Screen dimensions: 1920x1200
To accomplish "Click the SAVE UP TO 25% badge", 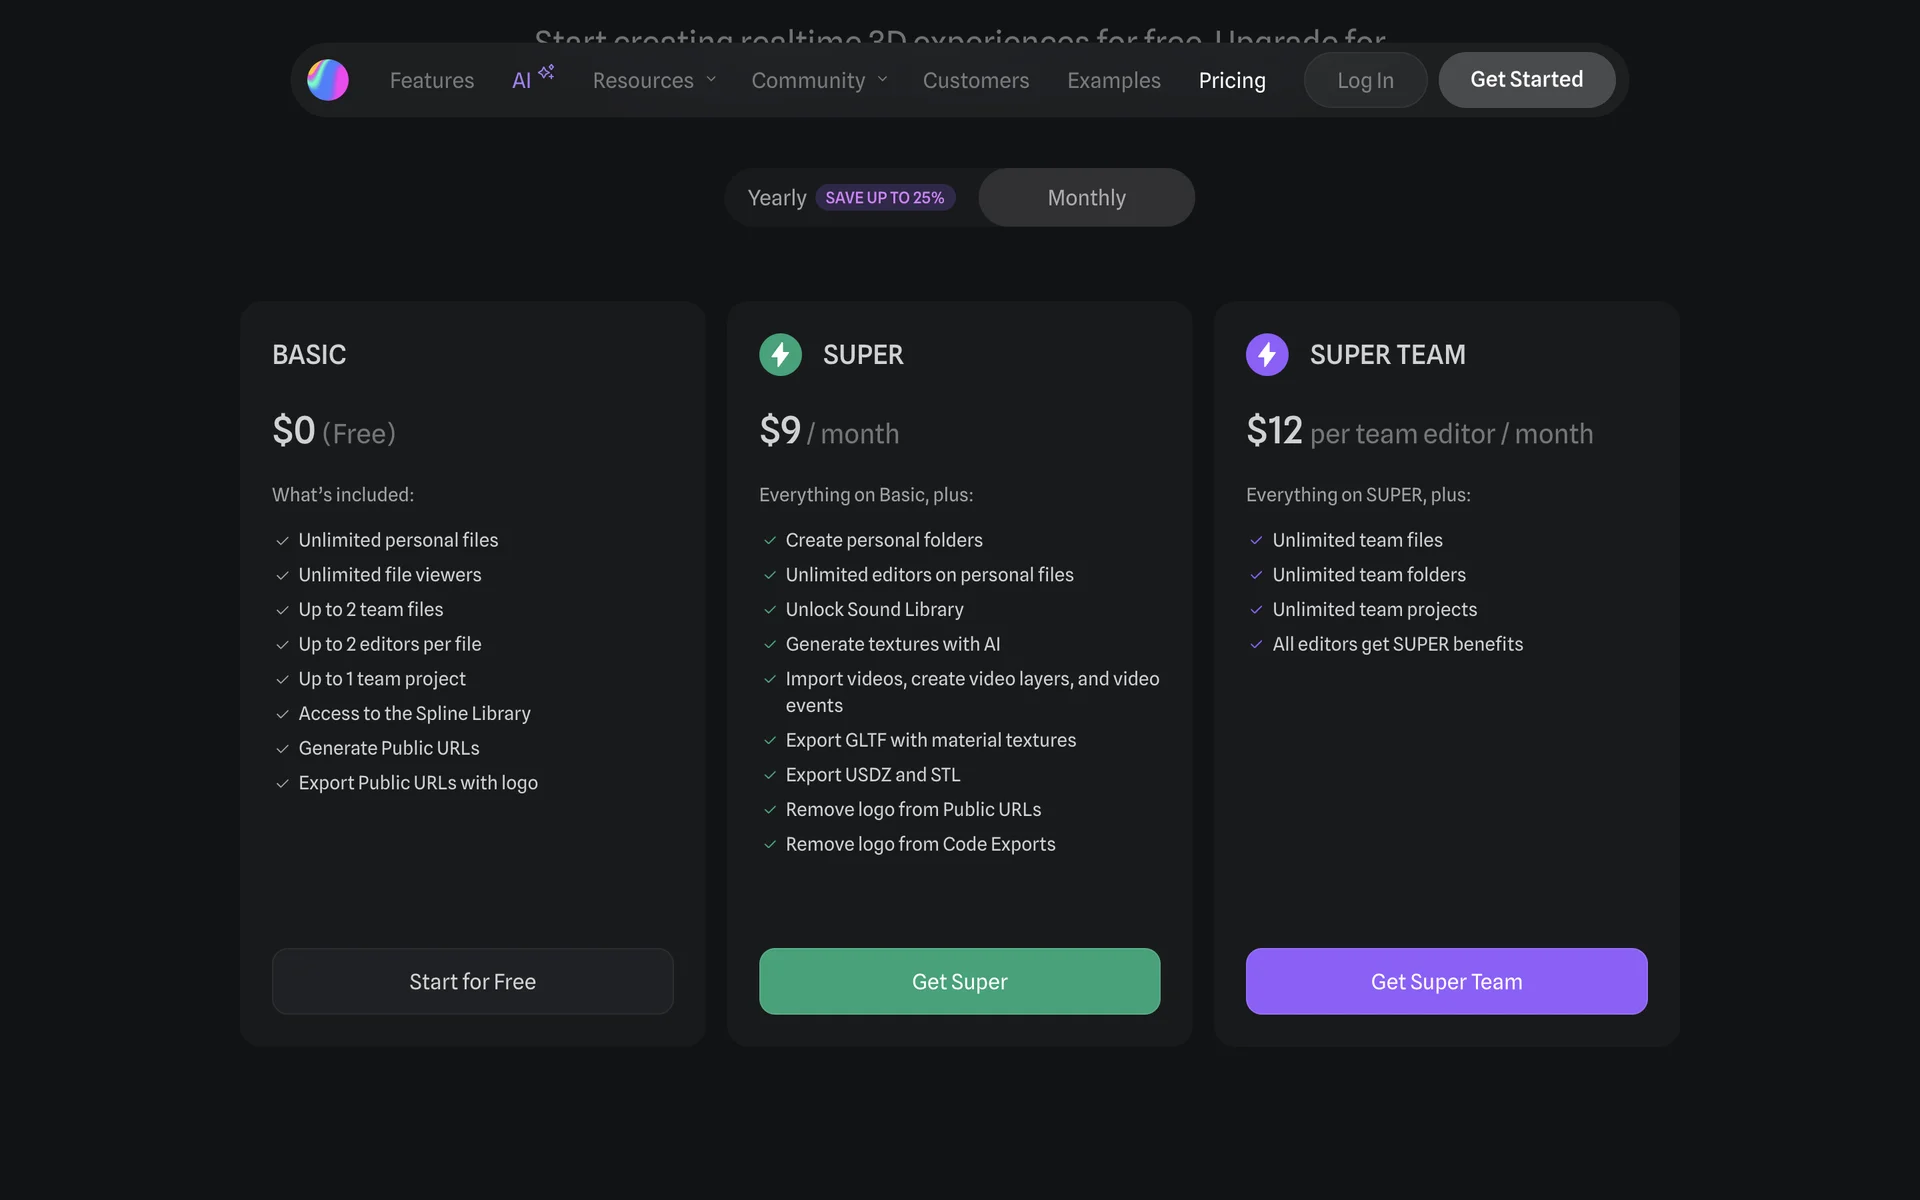I will click(x=884, y=198).
